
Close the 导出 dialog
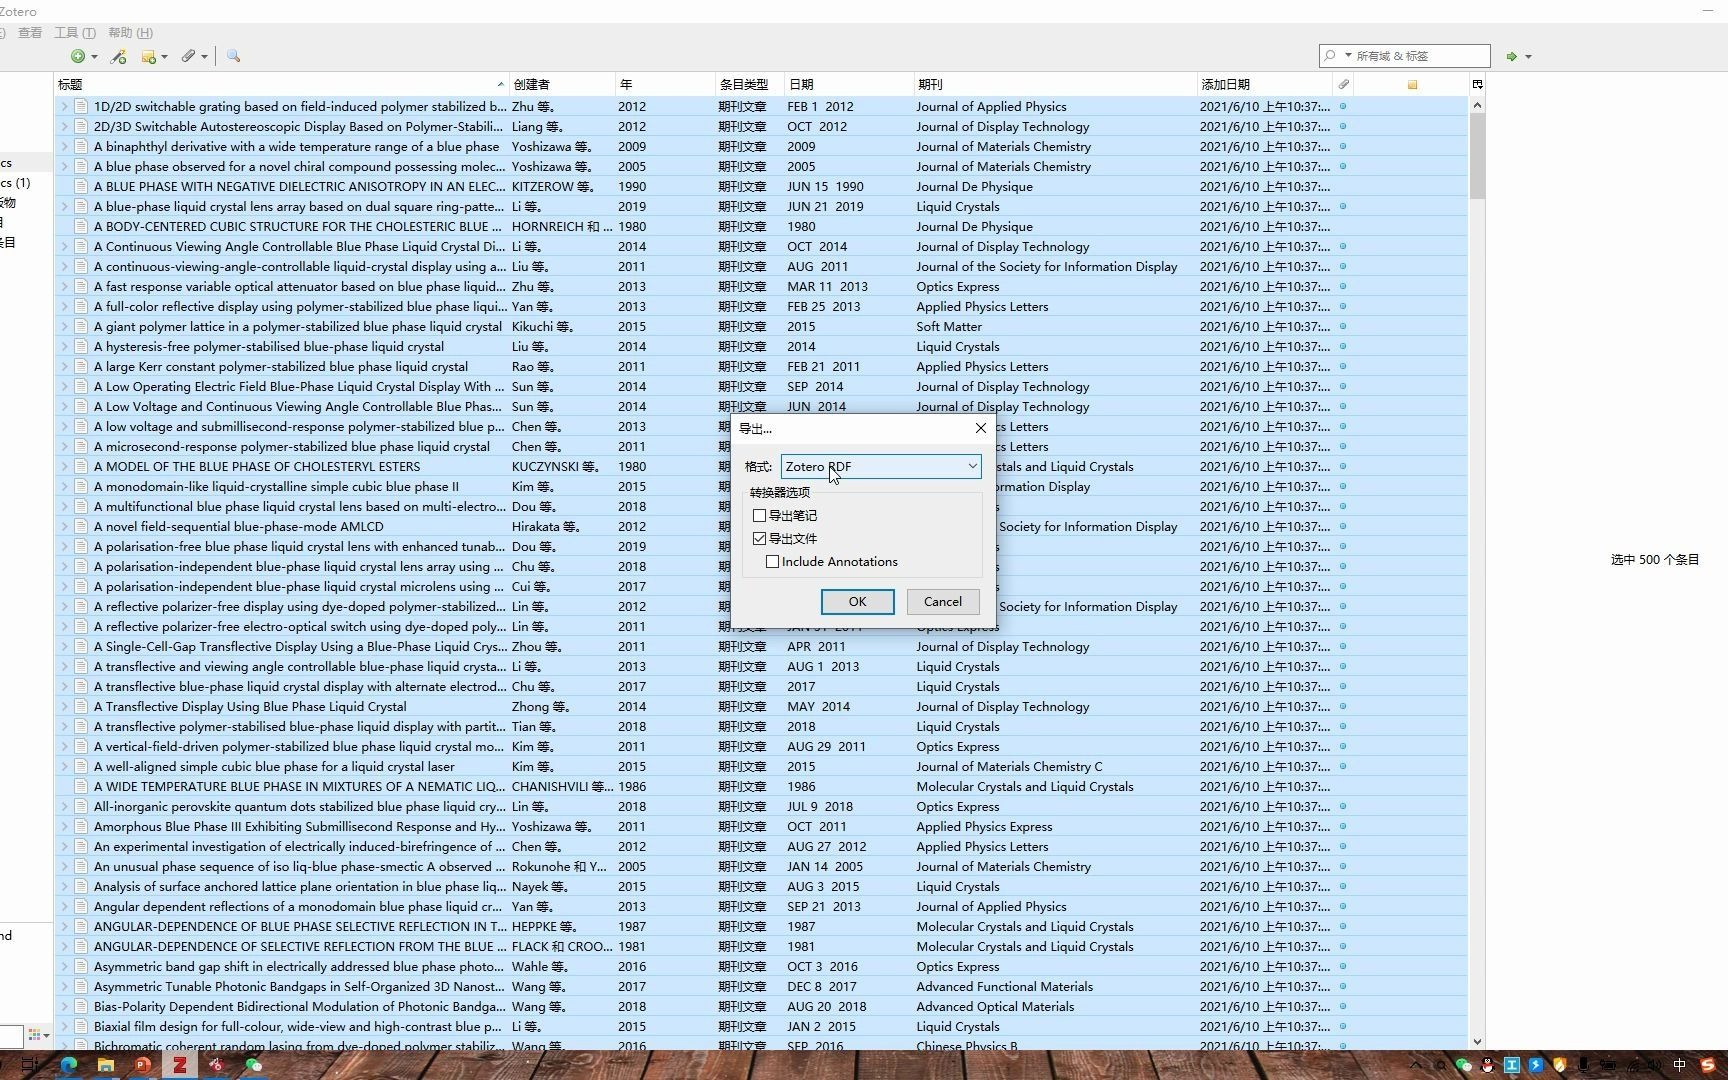[x=981, y=428]
